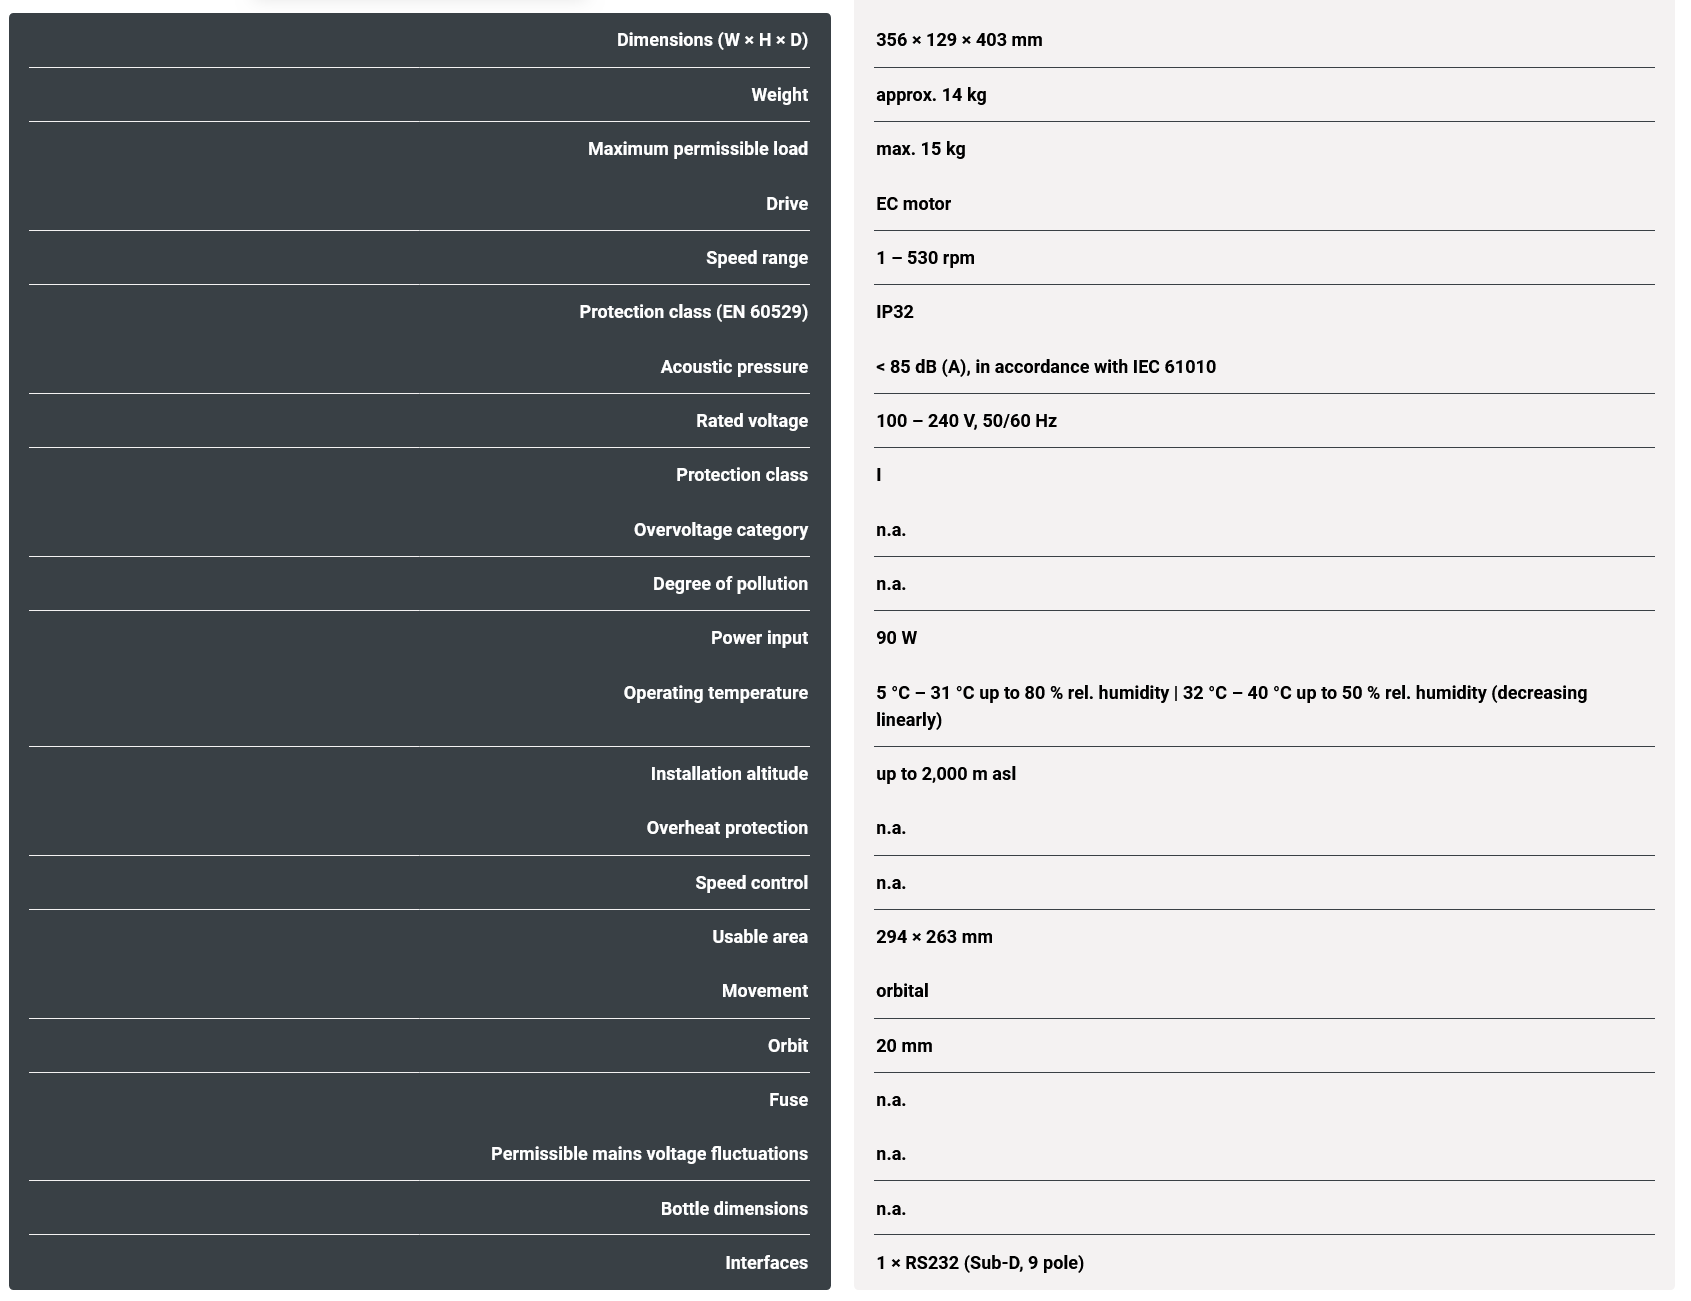Click the Permissible mains voltage fluctuations label
This screenshot has height=1301, width=1691.
coord(649,1154)
